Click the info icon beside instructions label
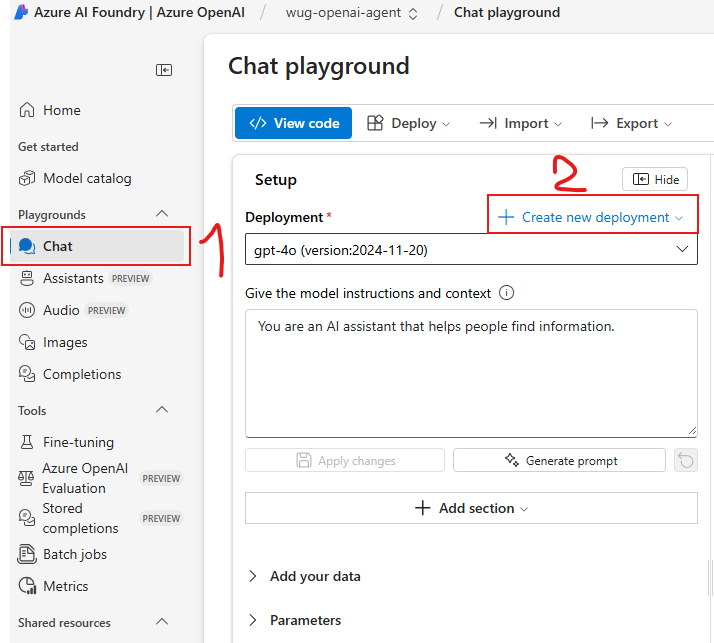714x643 pixels. point(506,294)
